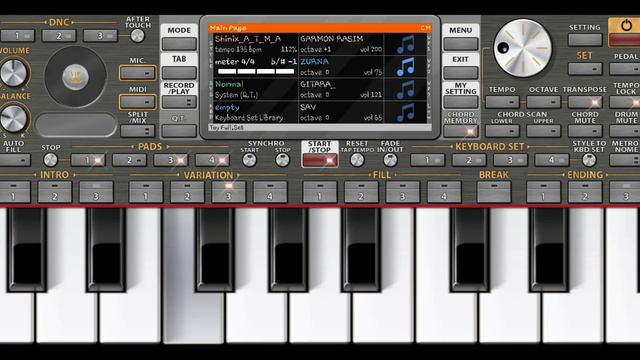The image size is (640, 360).
Task: Open the Mode button
Action: (x=179, y=44)
